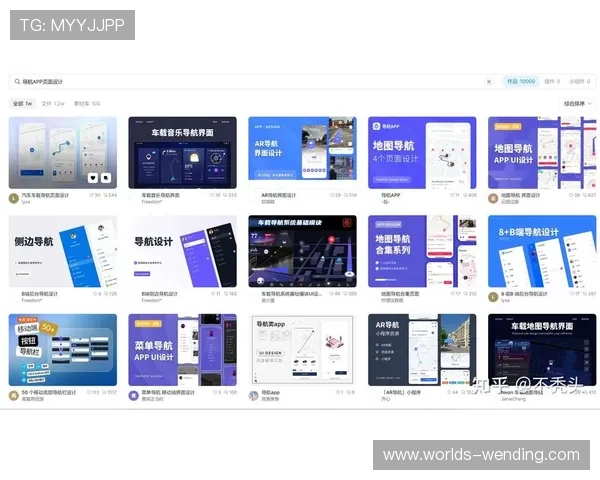
Task: Open the 车载地图导航界面 thumbnail
Action: 542,350
